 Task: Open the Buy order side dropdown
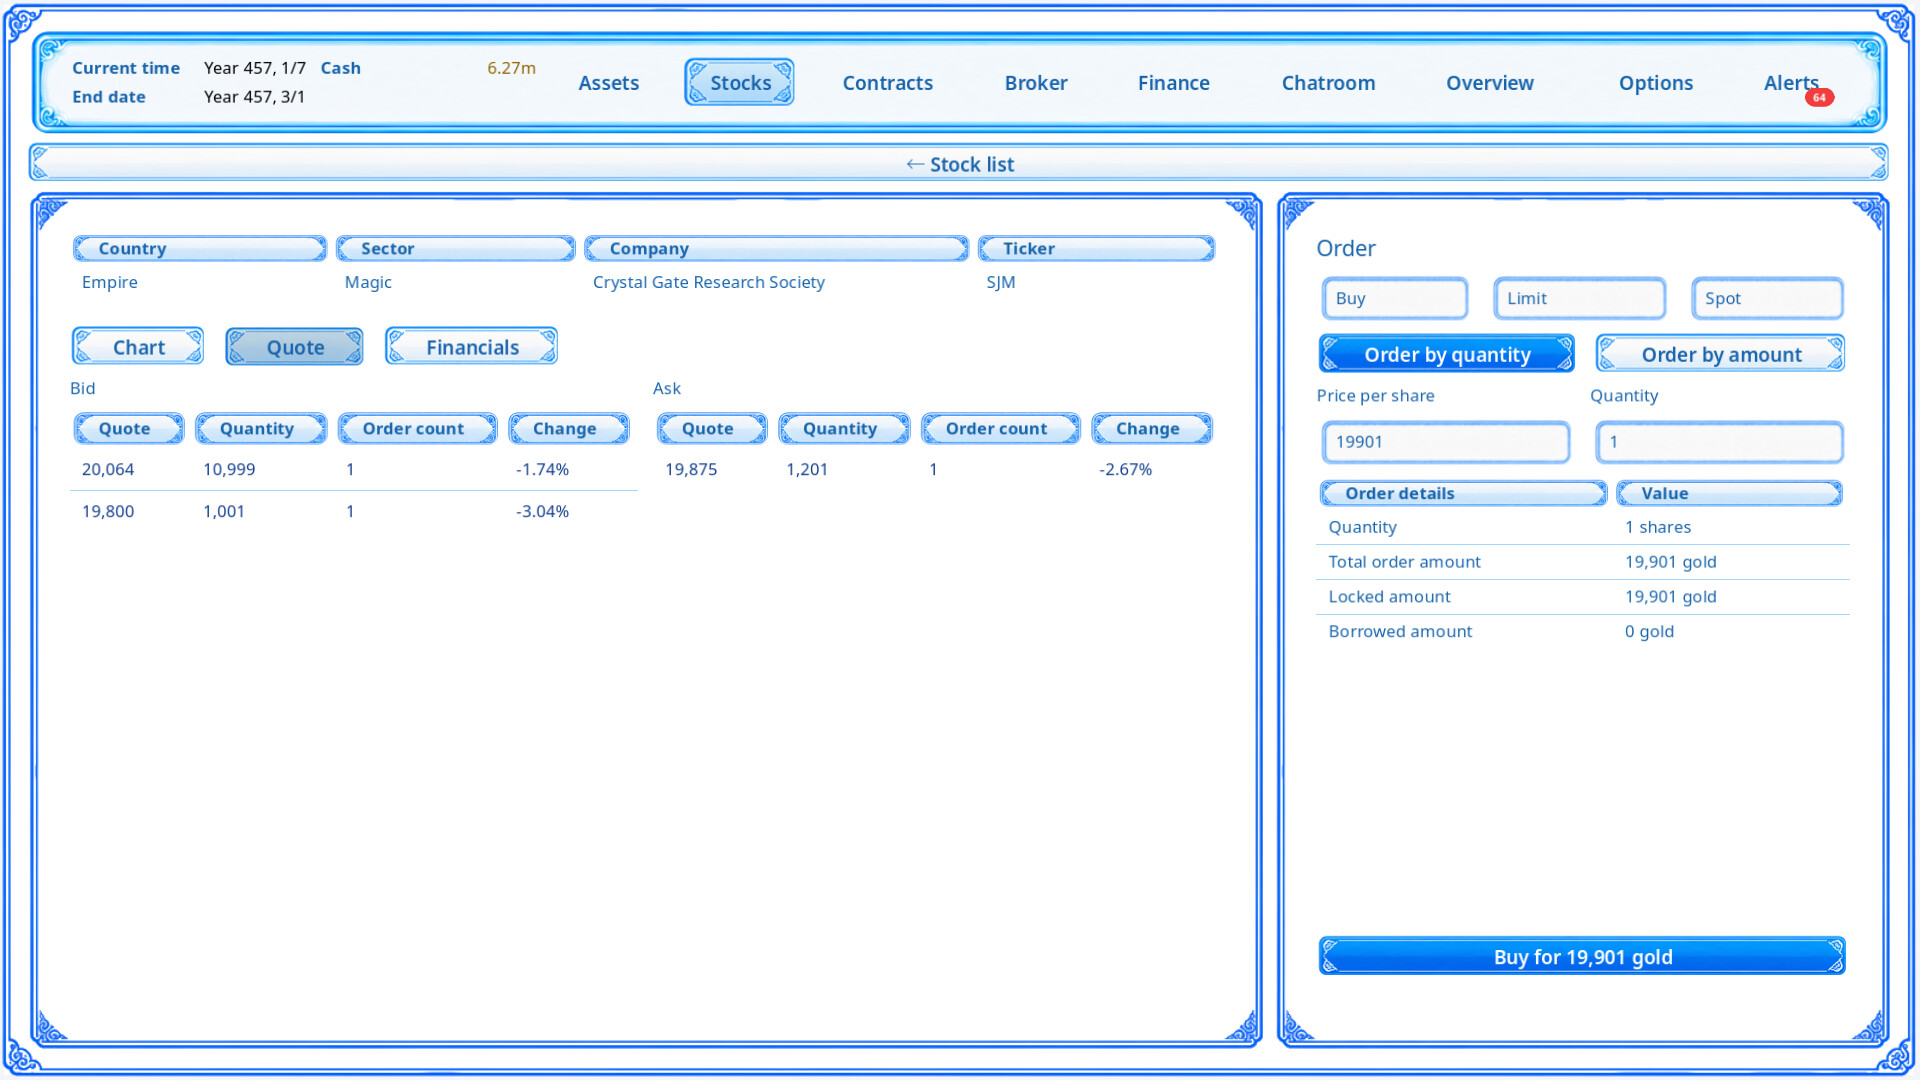point(1395,298)
